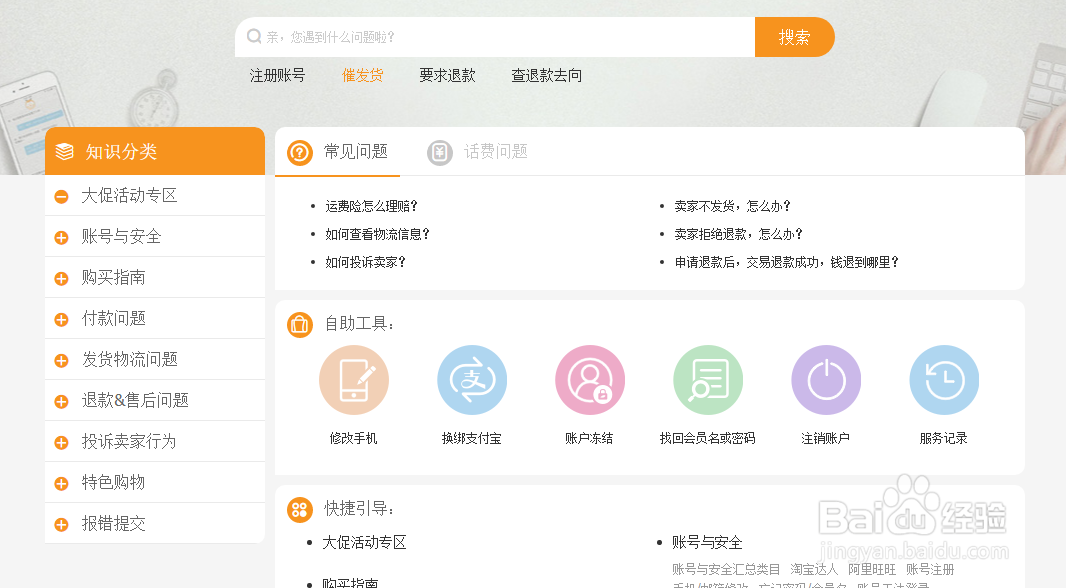
Task: Expand the 投诉卖家行为 category
Action: point(62,443)
